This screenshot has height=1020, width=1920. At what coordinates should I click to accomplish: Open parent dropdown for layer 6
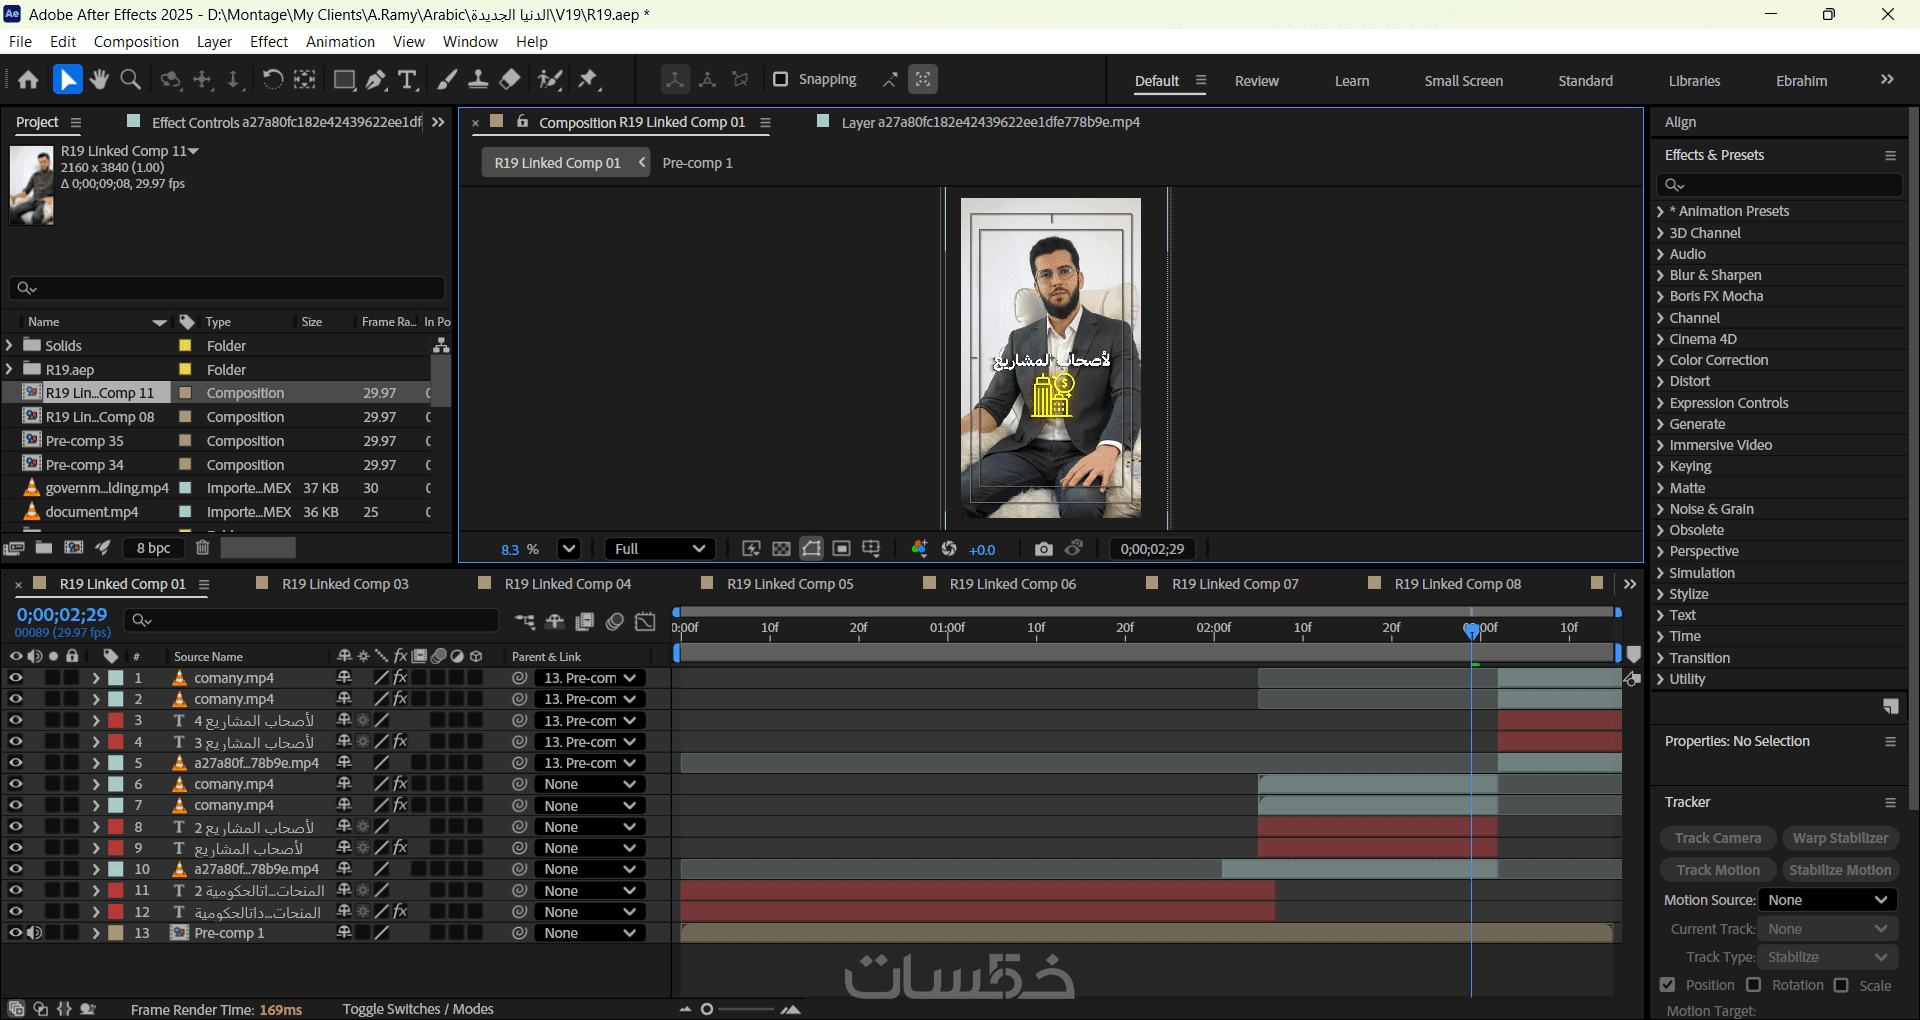click(589, 784)
